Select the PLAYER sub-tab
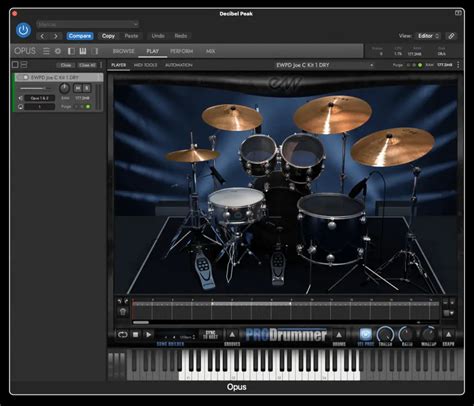 (x=119, y=65)
